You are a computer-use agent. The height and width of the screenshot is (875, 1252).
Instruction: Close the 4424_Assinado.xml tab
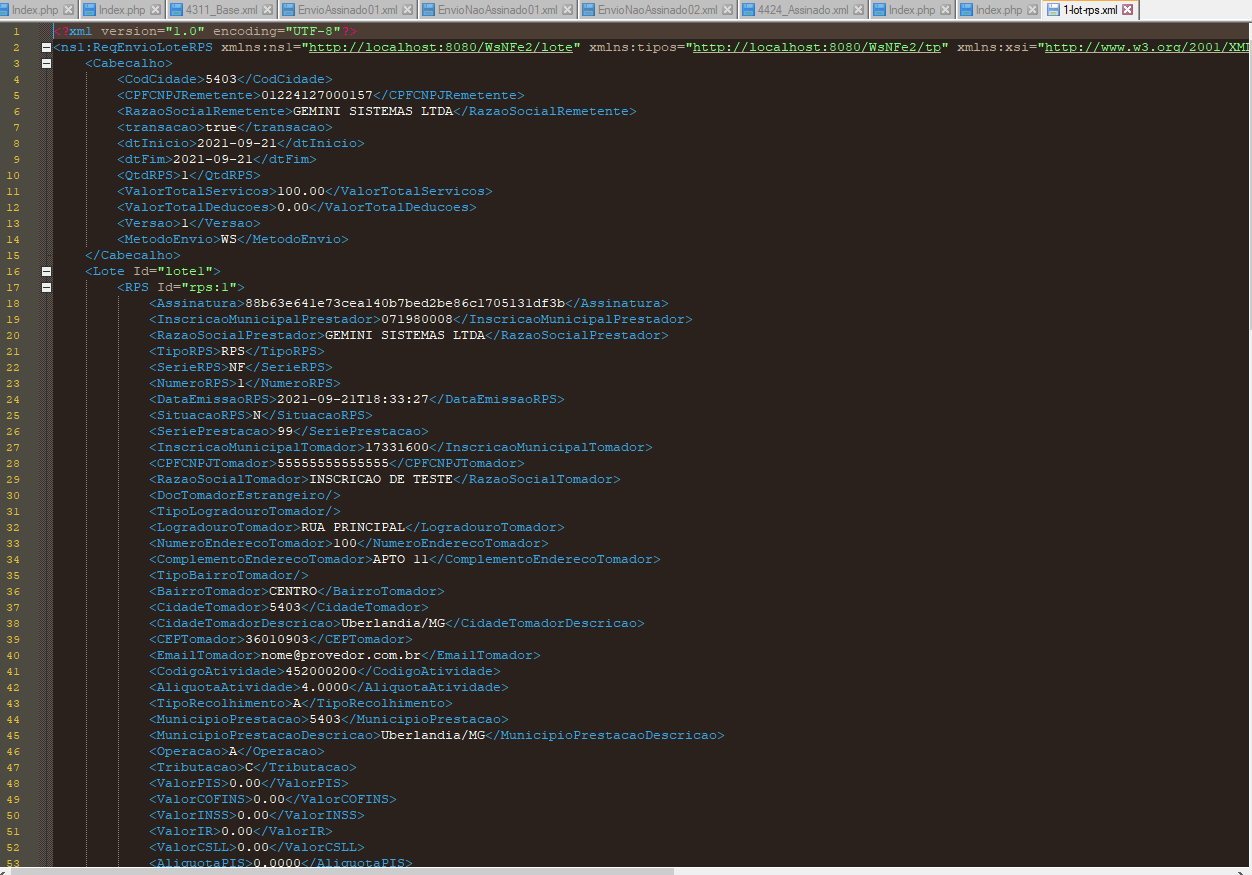coord(860,10)
